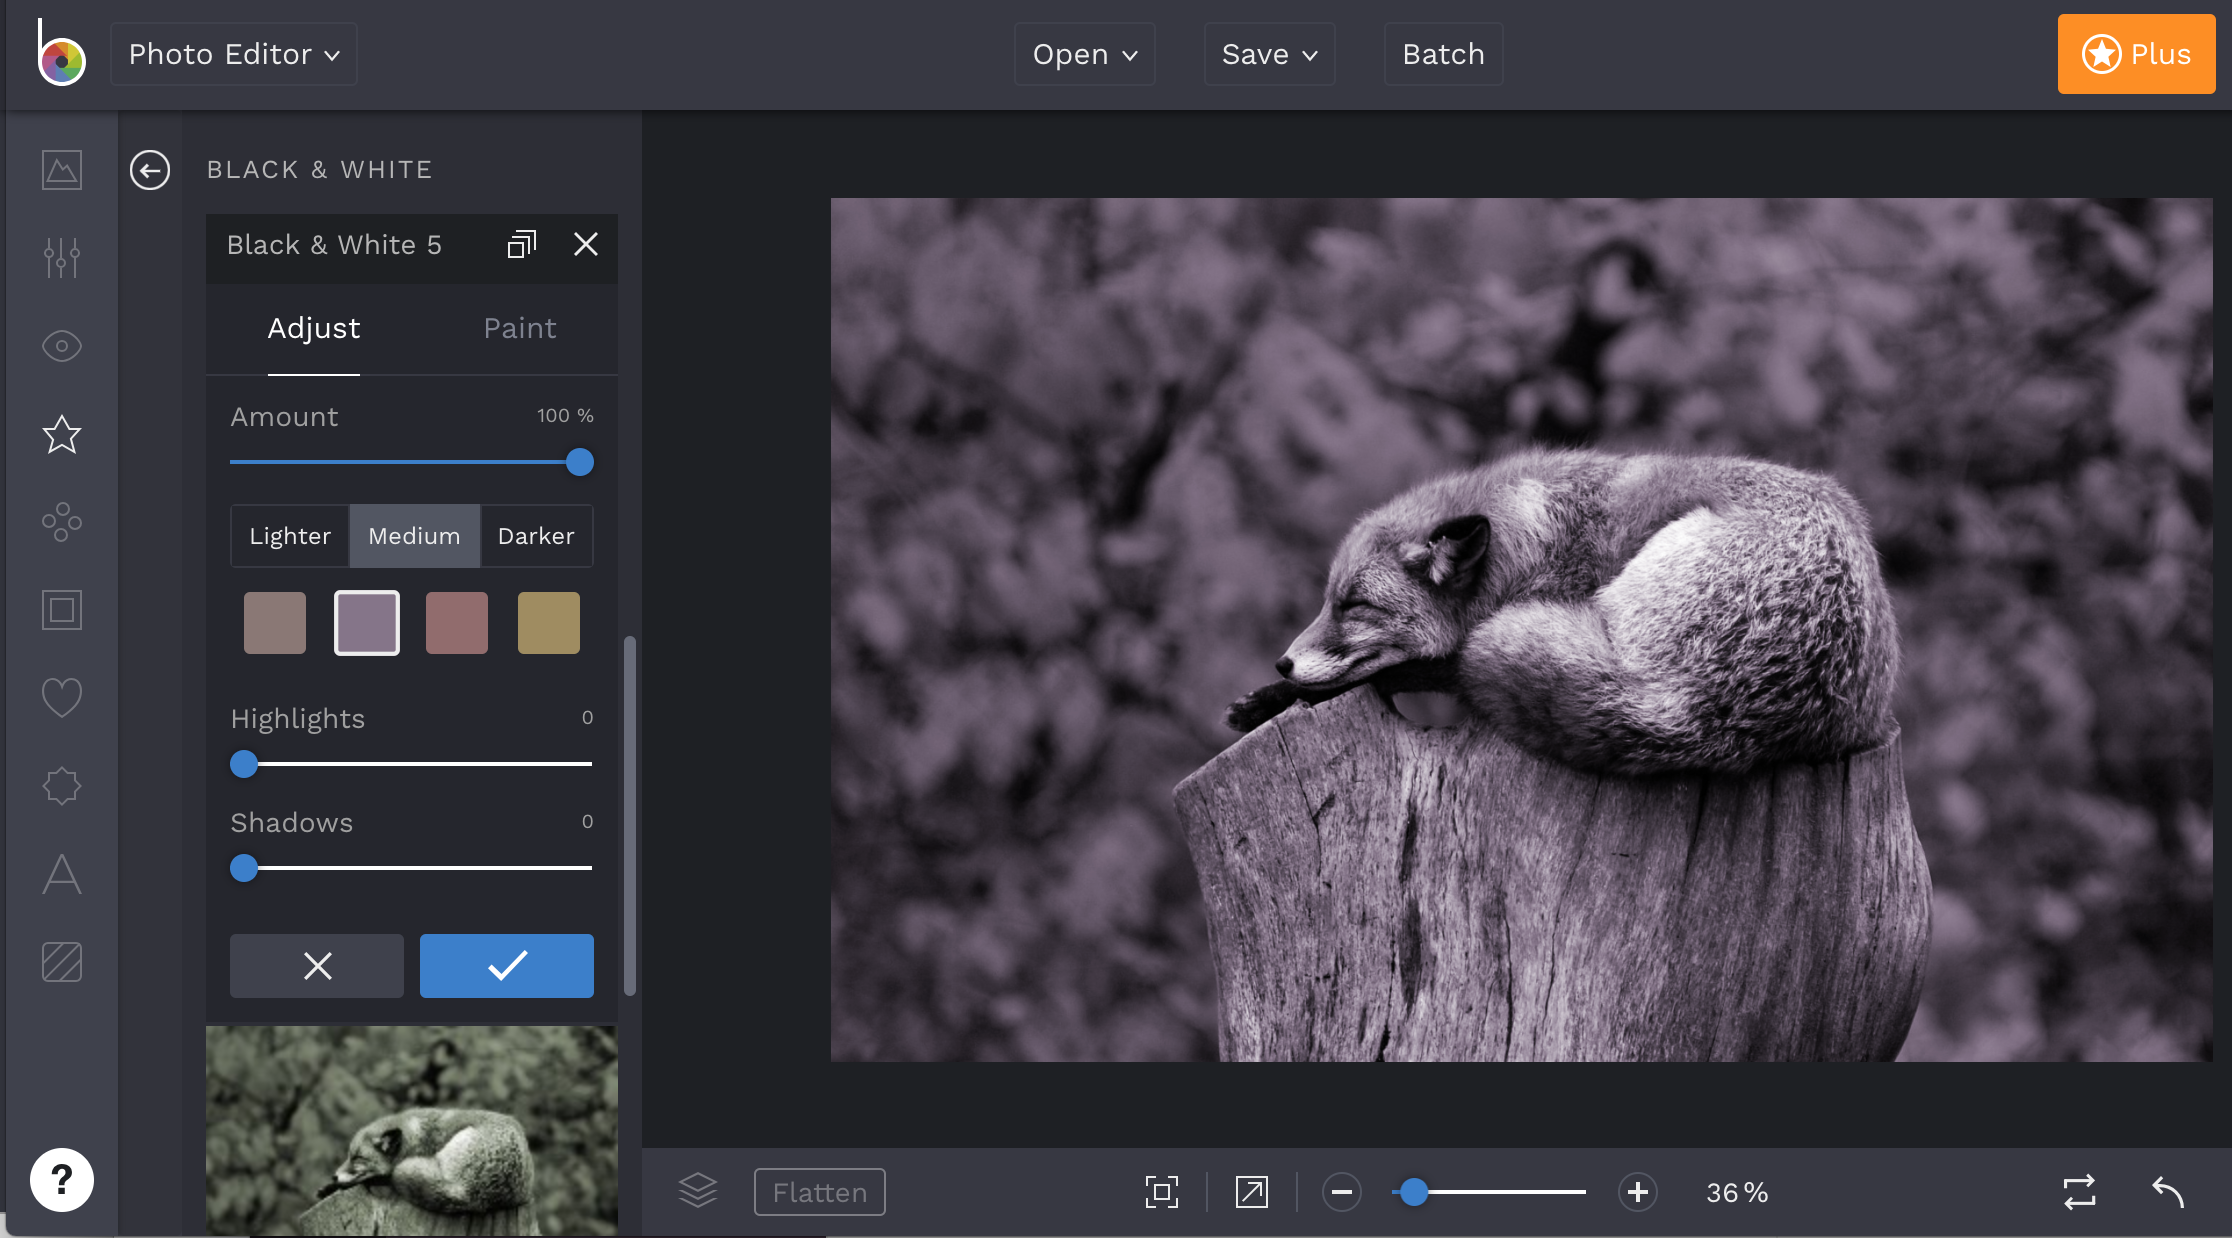Open the Textures sidebar tool
Image resolution: width=2232 pixels, height=1238 pixels.
click(x=62, y=962)
